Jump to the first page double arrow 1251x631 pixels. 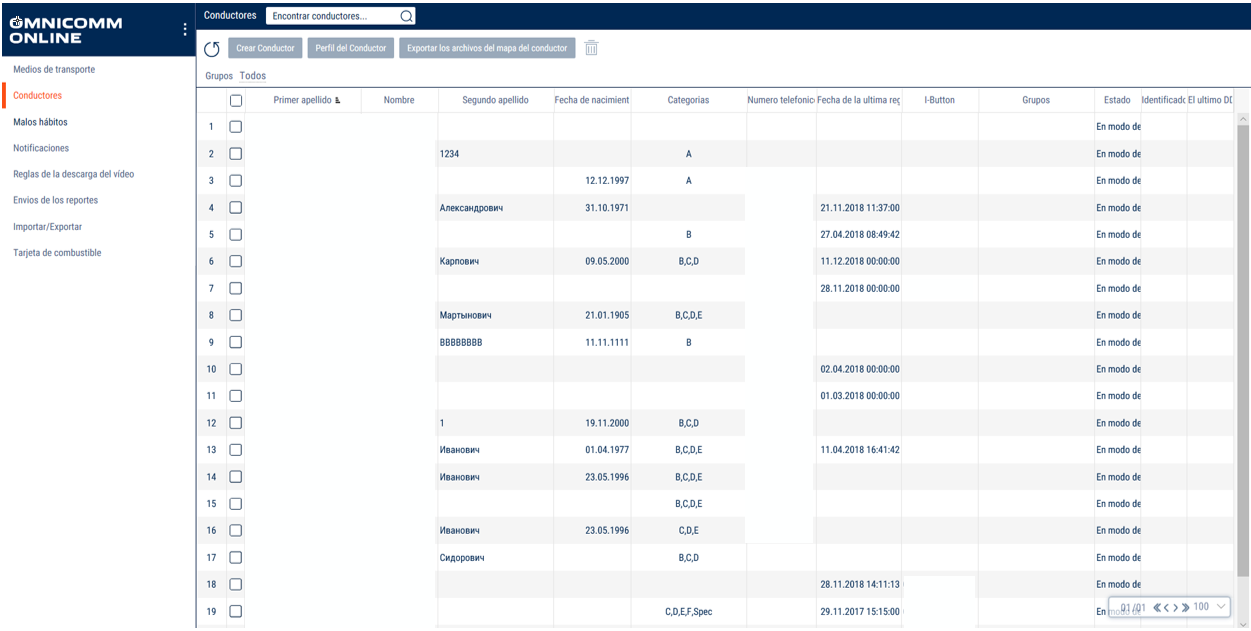[1156, 607]
